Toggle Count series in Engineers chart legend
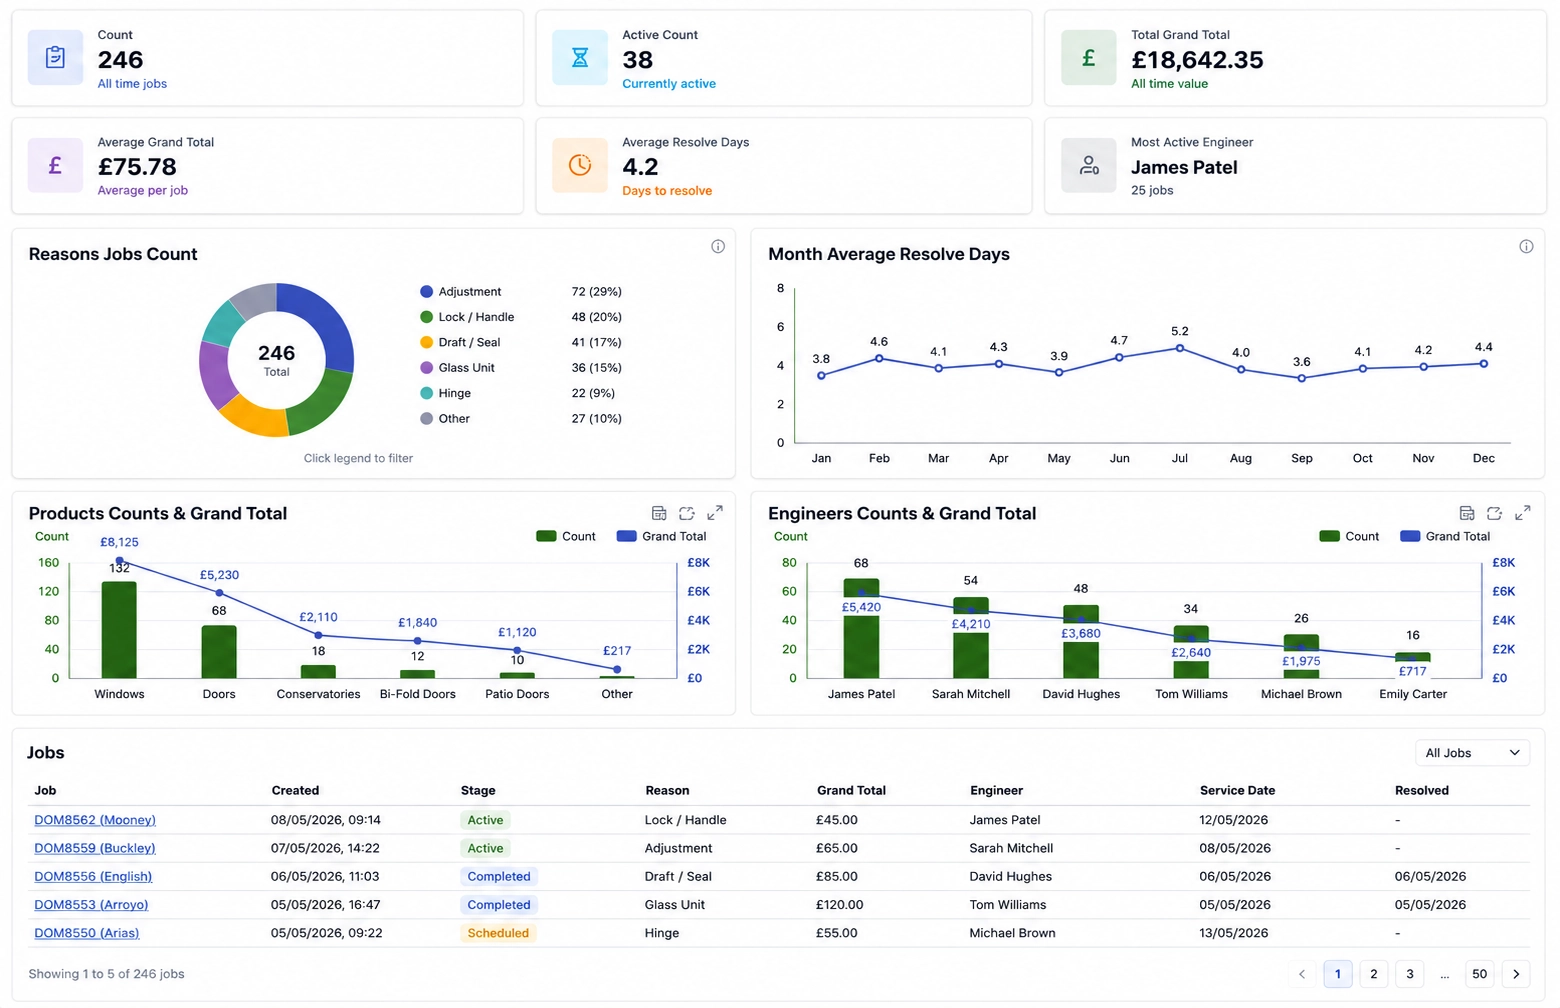 (1349, 536)
